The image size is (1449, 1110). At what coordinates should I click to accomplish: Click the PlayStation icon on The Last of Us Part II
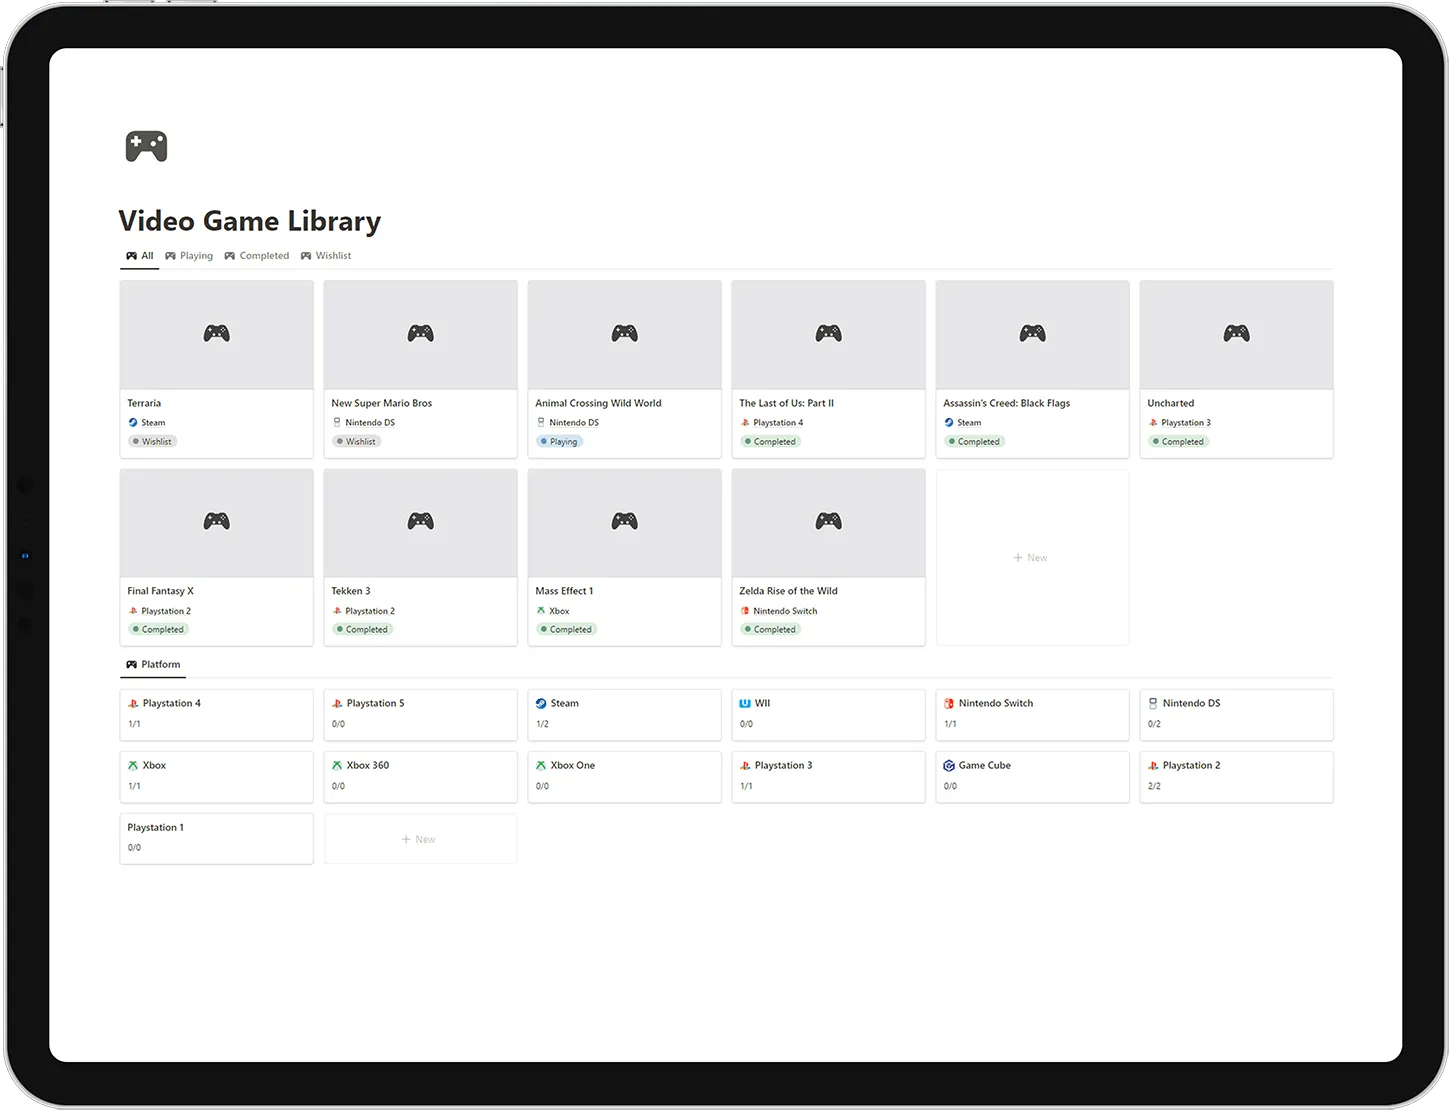pos(744,422)
